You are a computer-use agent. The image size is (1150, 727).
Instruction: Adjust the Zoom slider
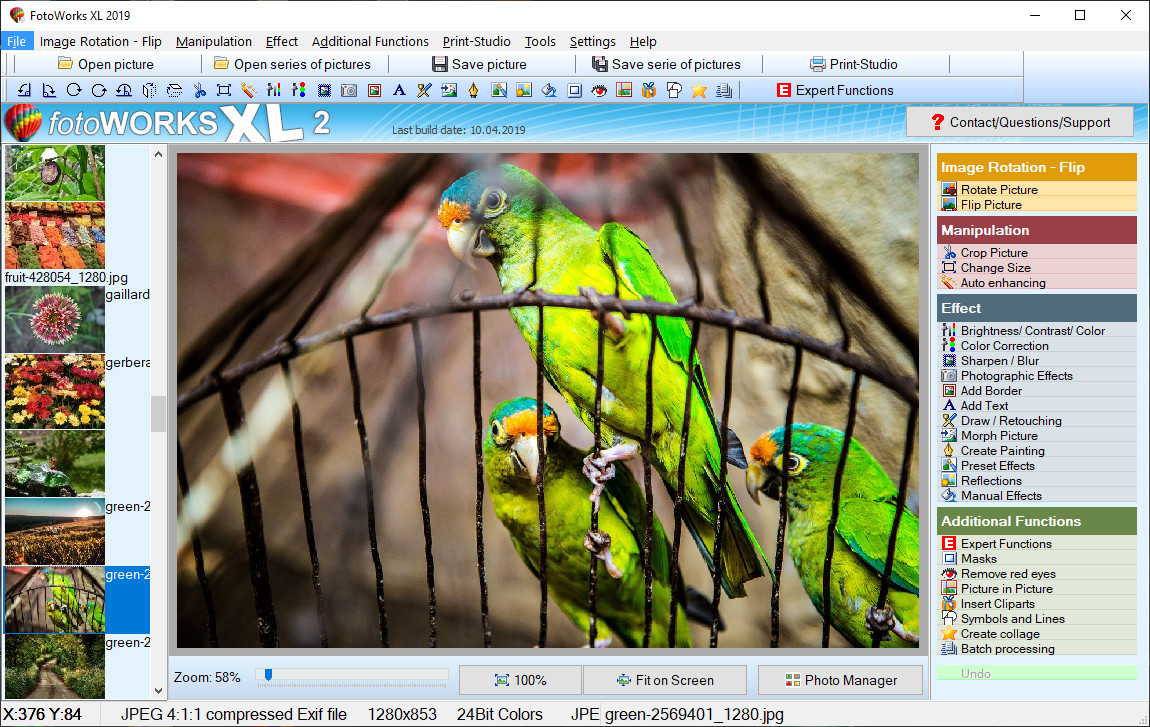point(268,676)
